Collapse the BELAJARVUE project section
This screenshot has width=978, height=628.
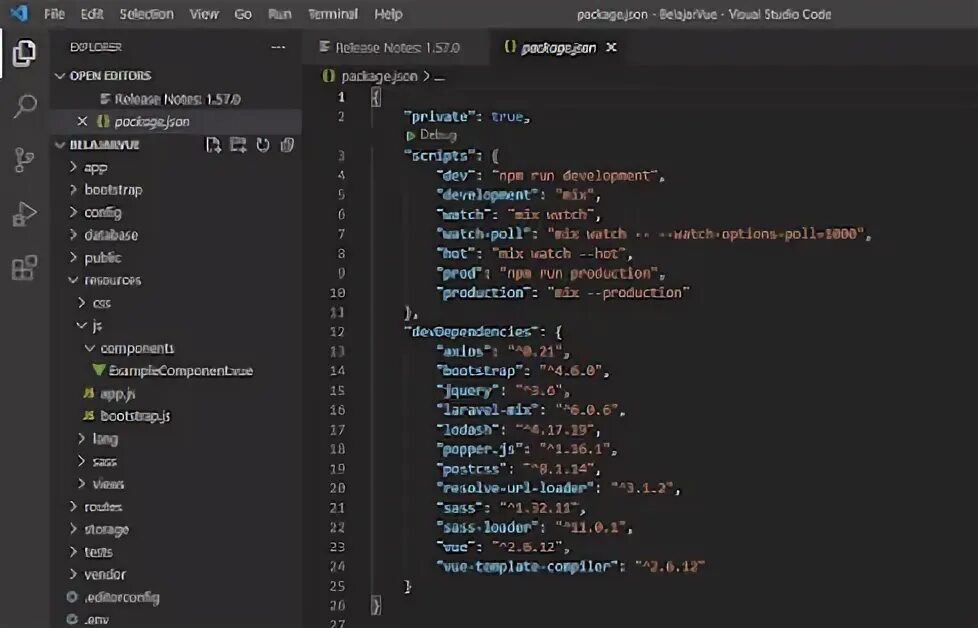[x=61, y=145]
